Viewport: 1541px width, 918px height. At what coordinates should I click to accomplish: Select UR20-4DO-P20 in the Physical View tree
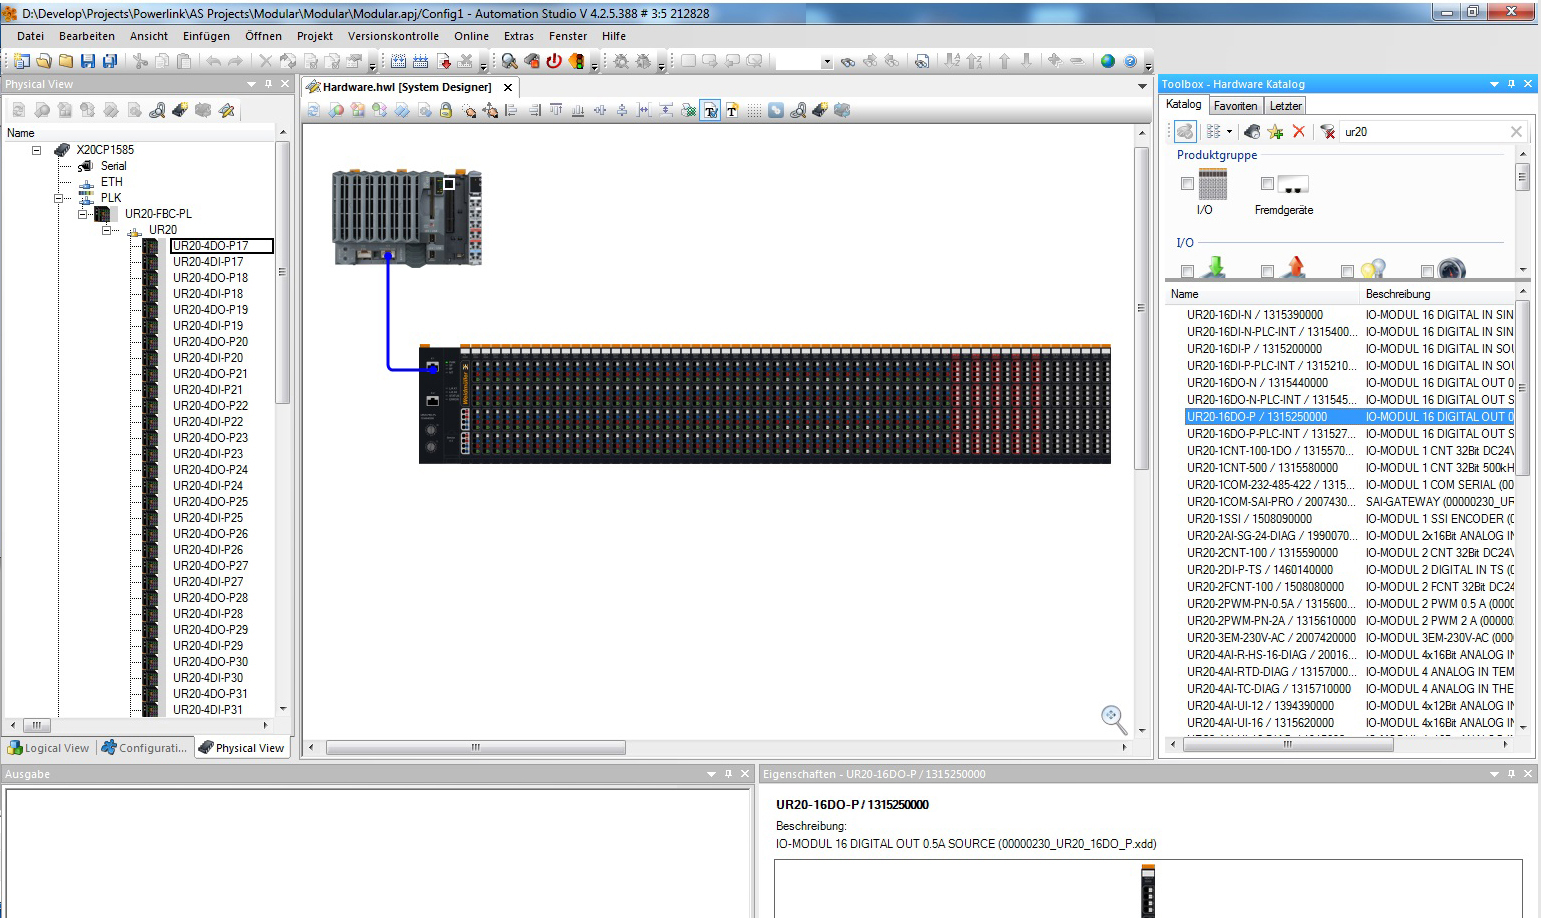[x=210, y=342]
